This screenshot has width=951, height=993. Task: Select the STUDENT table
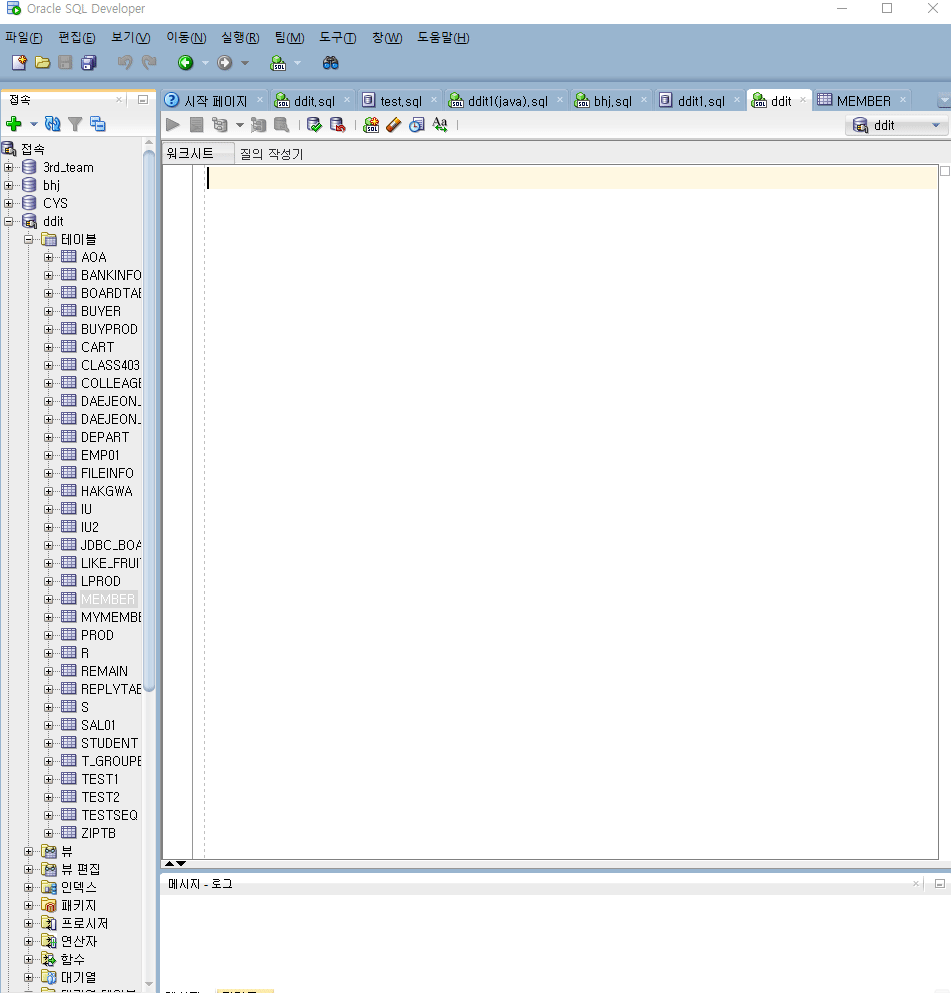tap(109, 743)
